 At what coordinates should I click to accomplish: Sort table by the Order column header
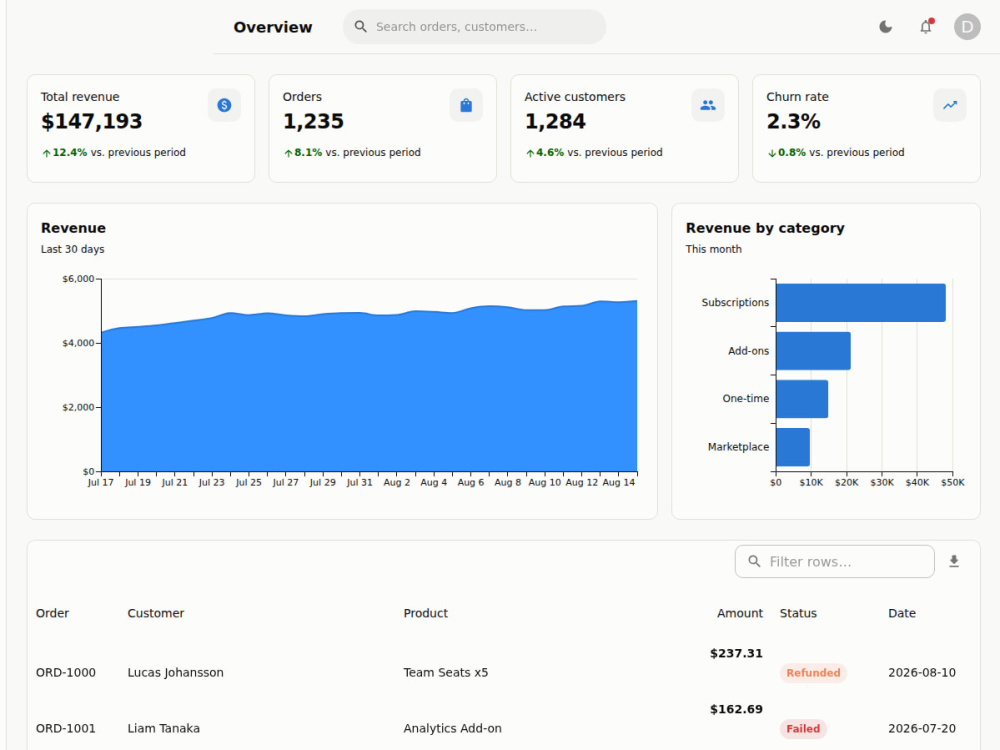pyautogui.click(x=52, y=613)
